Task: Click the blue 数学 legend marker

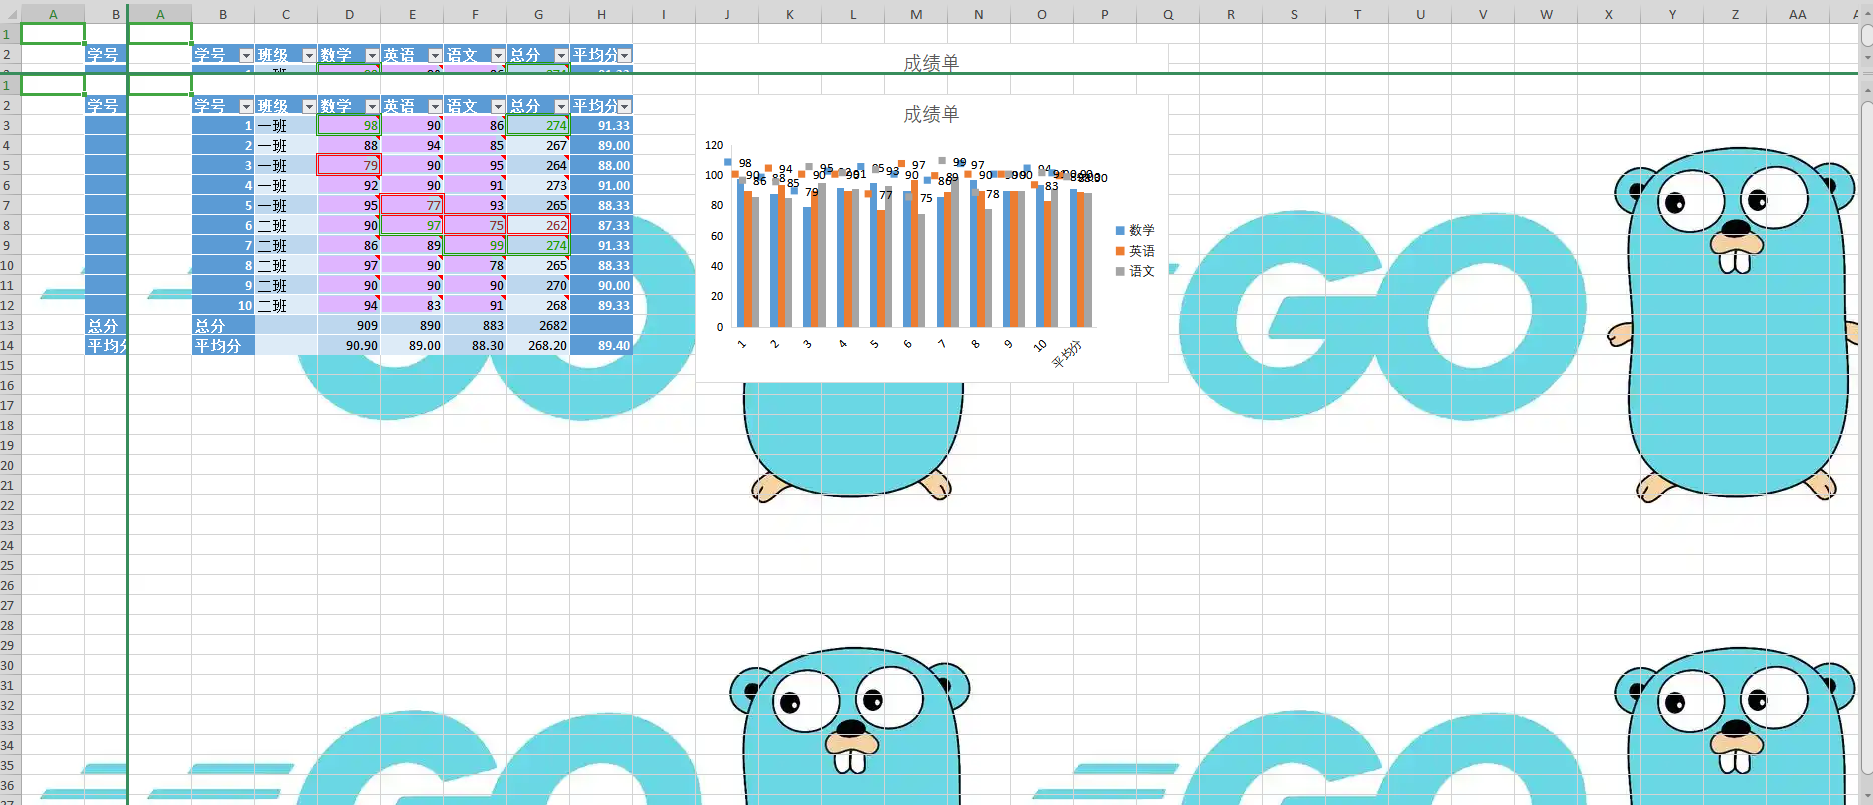Action: point(1120,231)
